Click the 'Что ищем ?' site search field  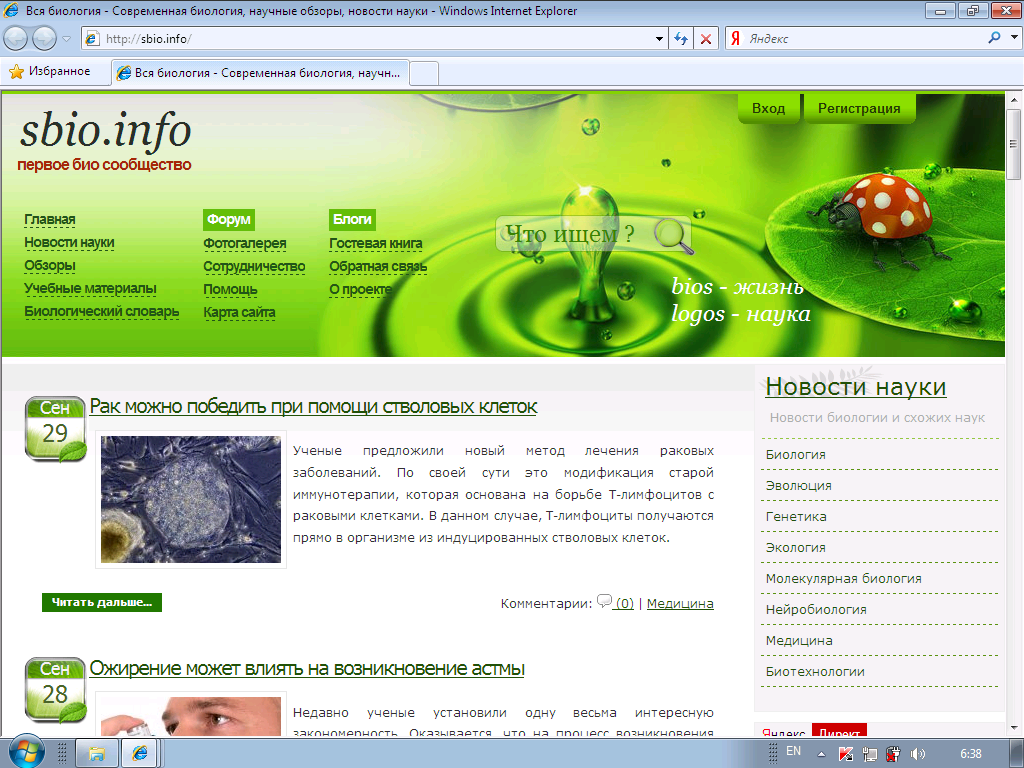(575, 234)
